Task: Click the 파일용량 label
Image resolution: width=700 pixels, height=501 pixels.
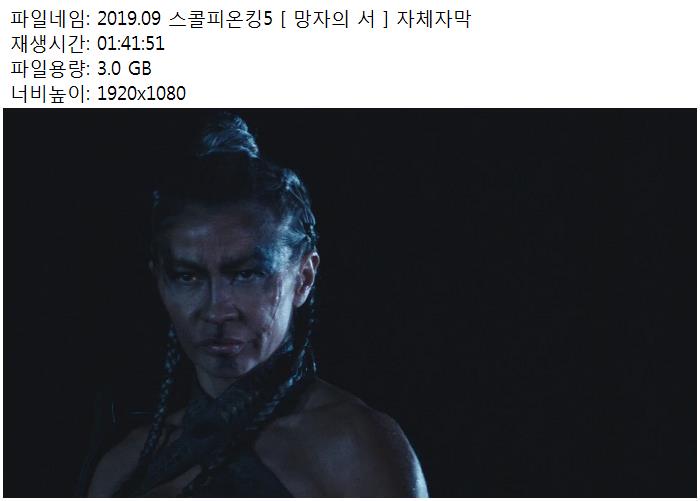Action: (x=50, y=69)
